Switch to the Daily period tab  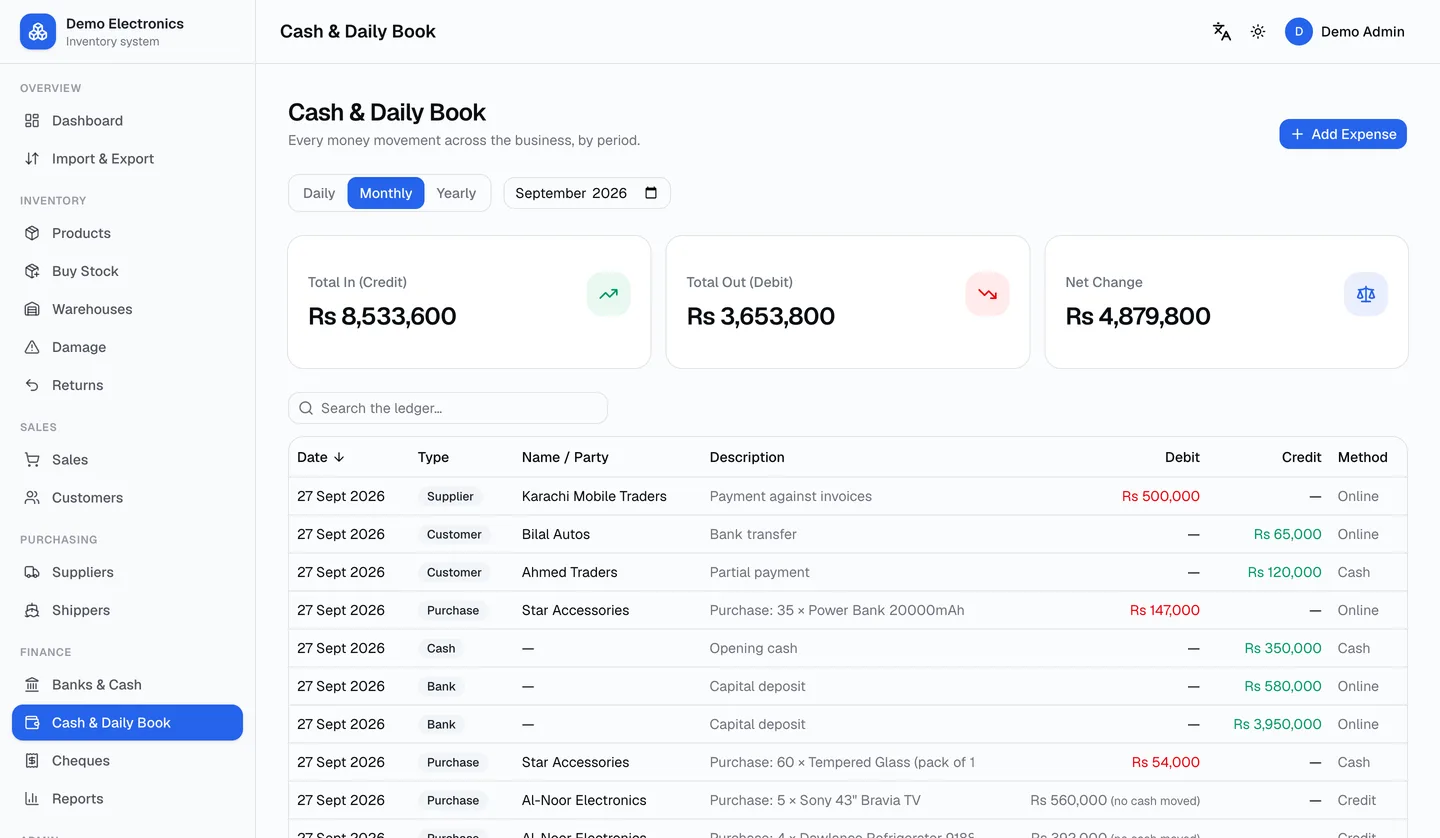319,193
